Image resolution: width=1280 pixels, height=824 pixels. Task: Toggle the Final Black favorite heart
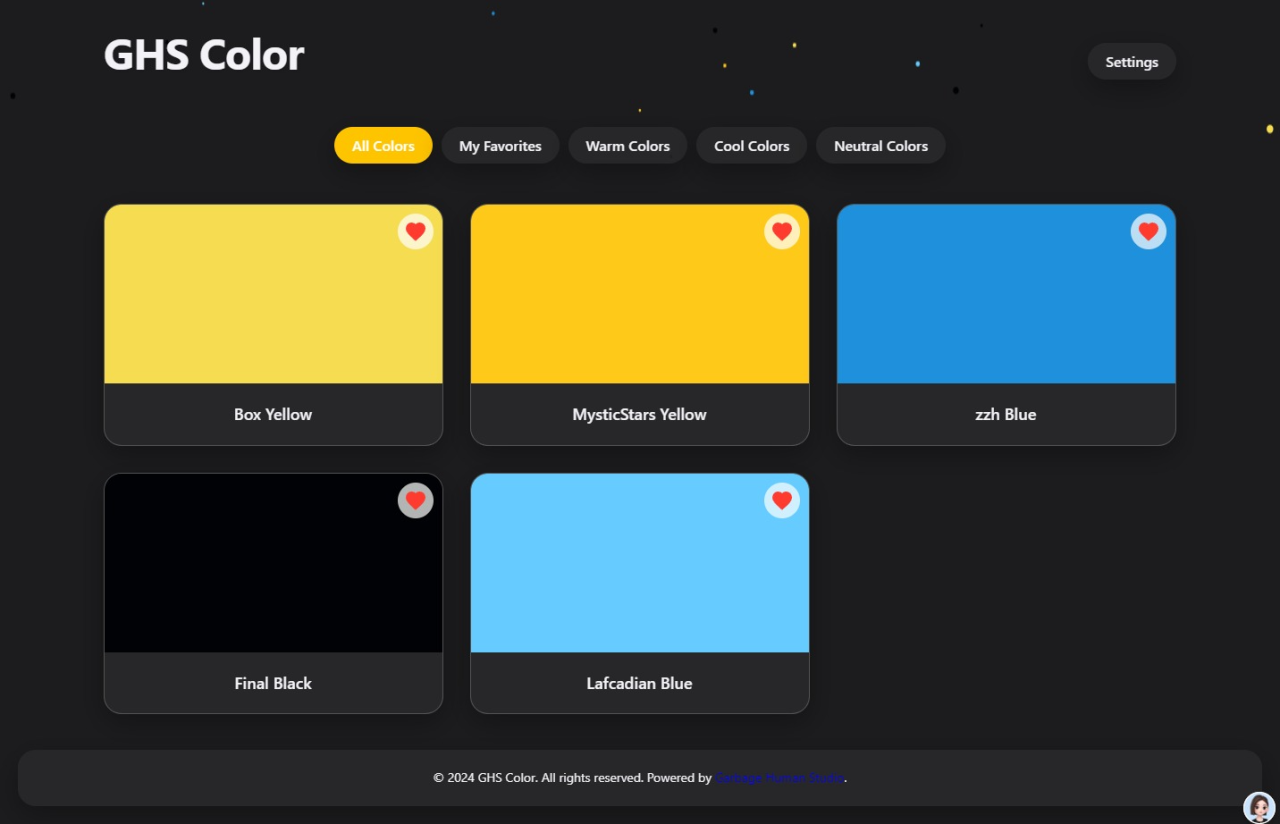(x=415, y=500)
